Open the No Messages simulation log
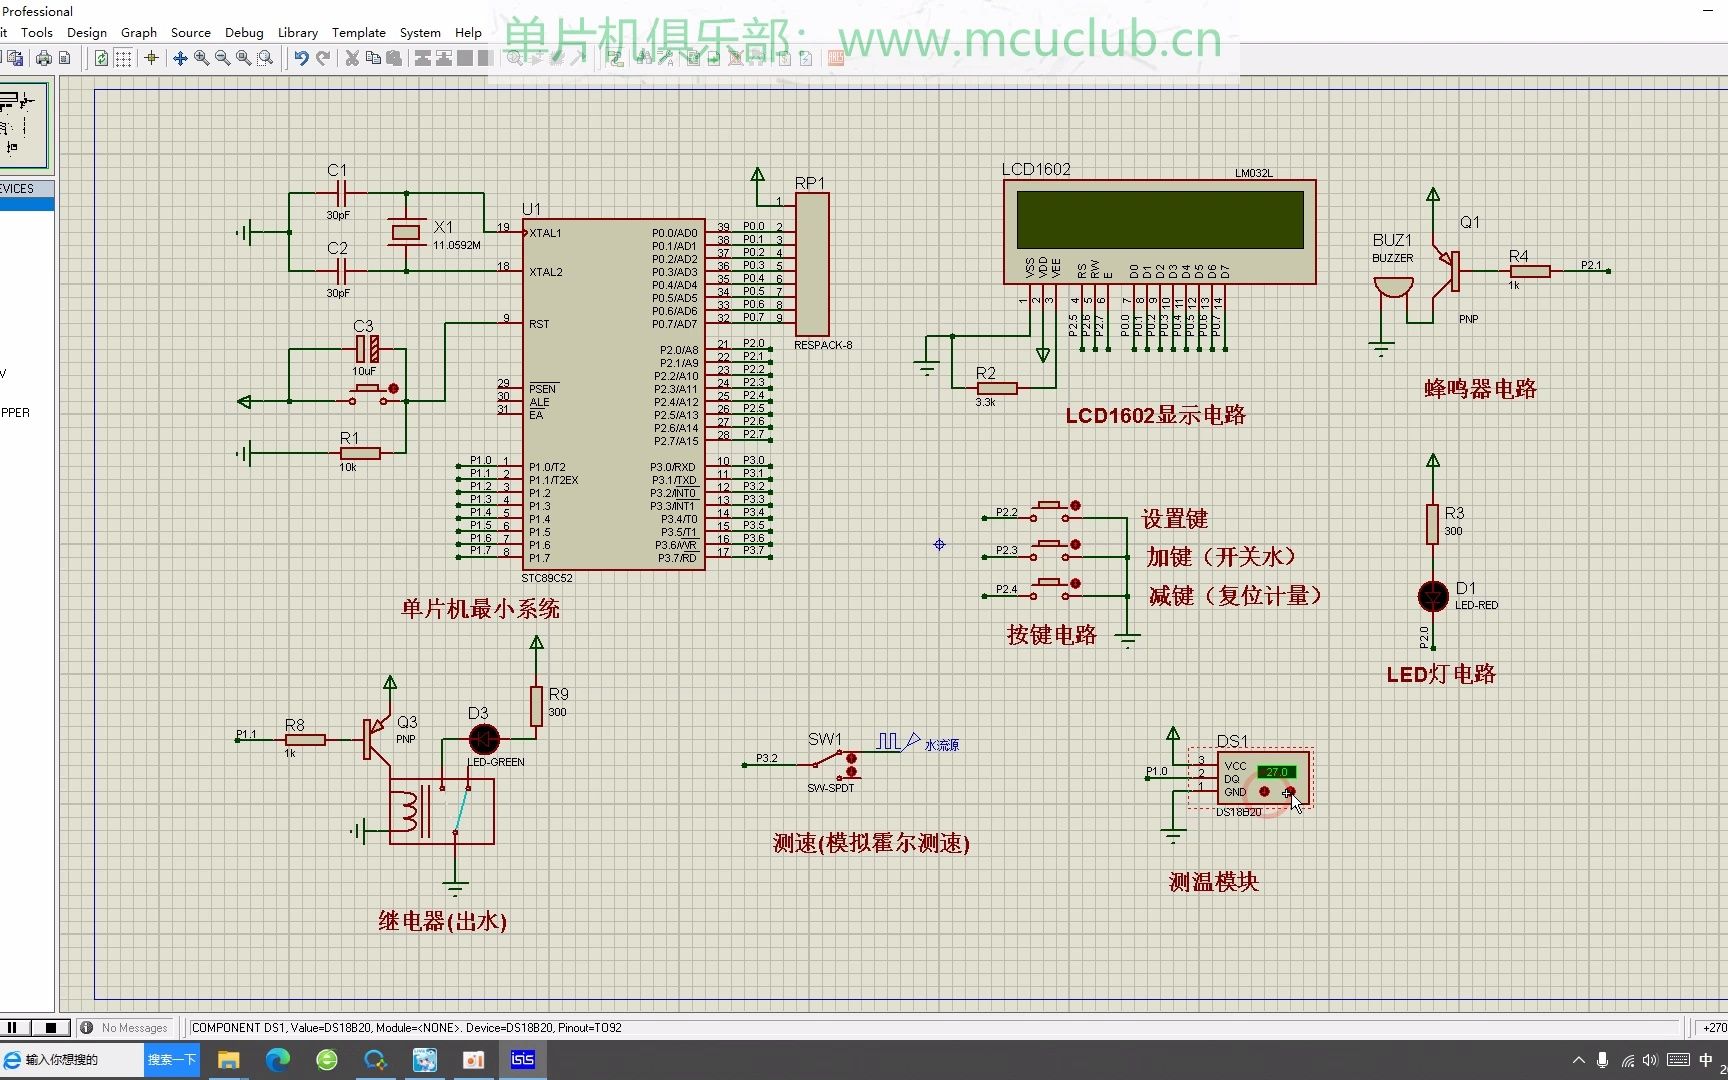 click(x=125, y=1027)
